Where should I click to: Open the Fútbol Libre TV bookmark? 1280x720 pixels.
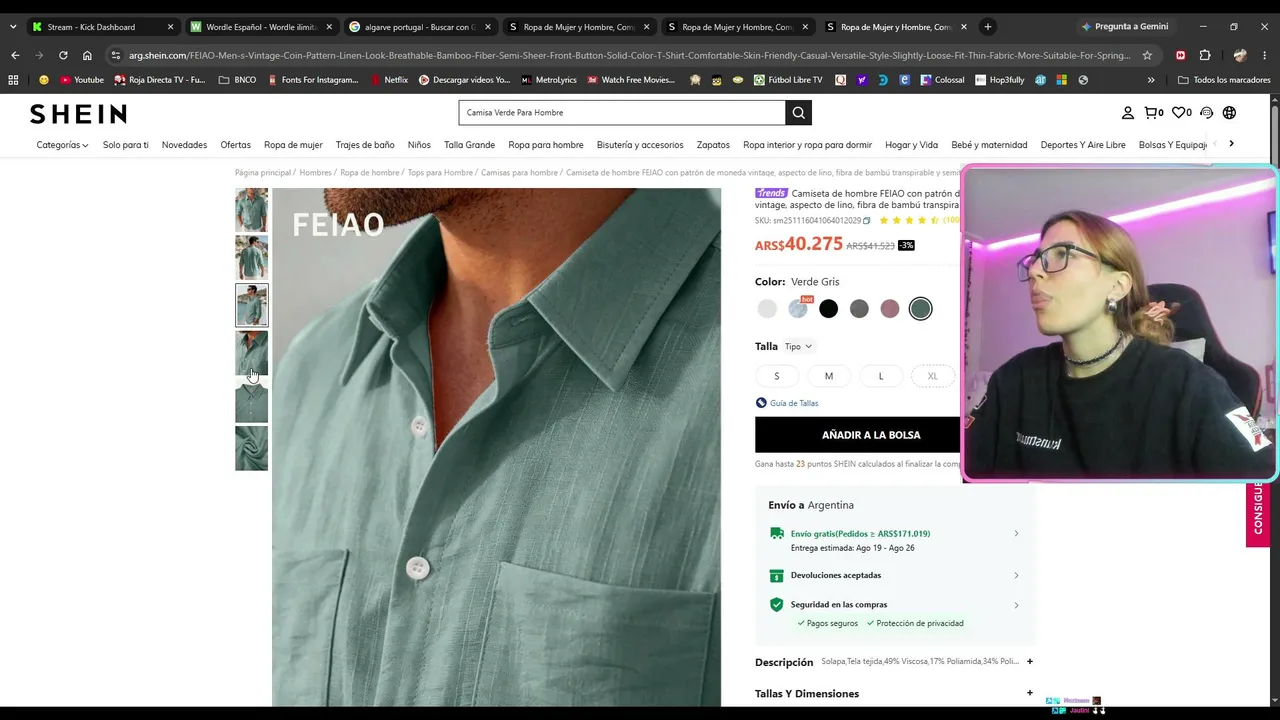click(788, 80)
